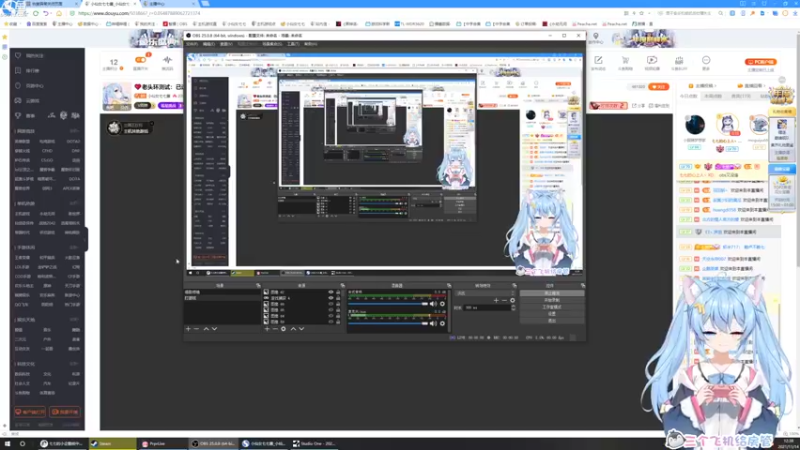Click the video play icon in Douyu header
The image size is (800, 450).
click(652, 60)
